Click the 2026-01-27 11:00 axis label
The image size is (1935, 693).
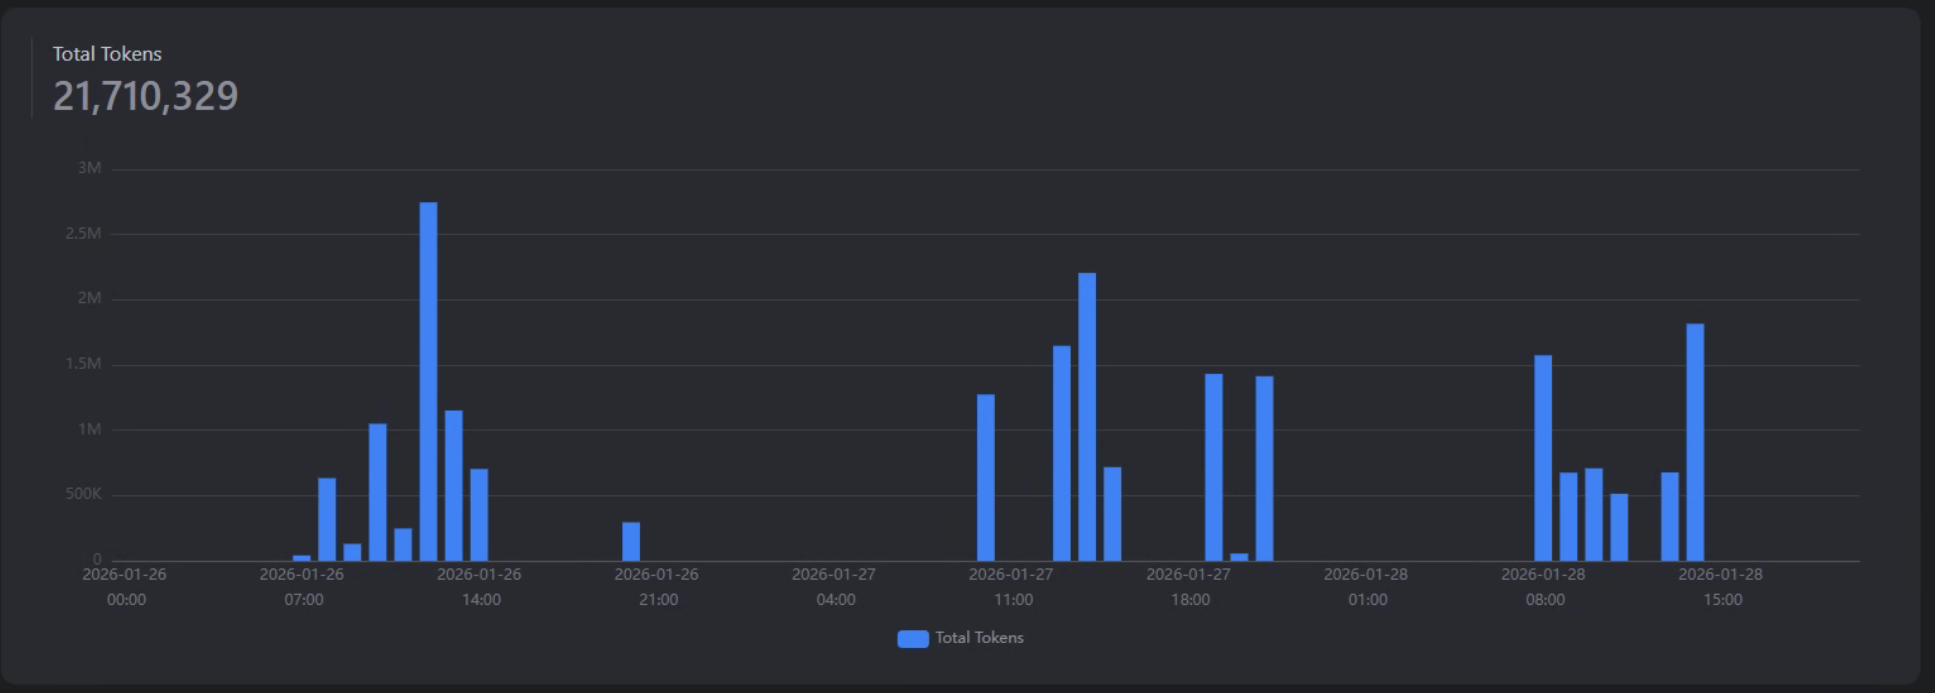pyautogui.click(x=1011, y=587)
